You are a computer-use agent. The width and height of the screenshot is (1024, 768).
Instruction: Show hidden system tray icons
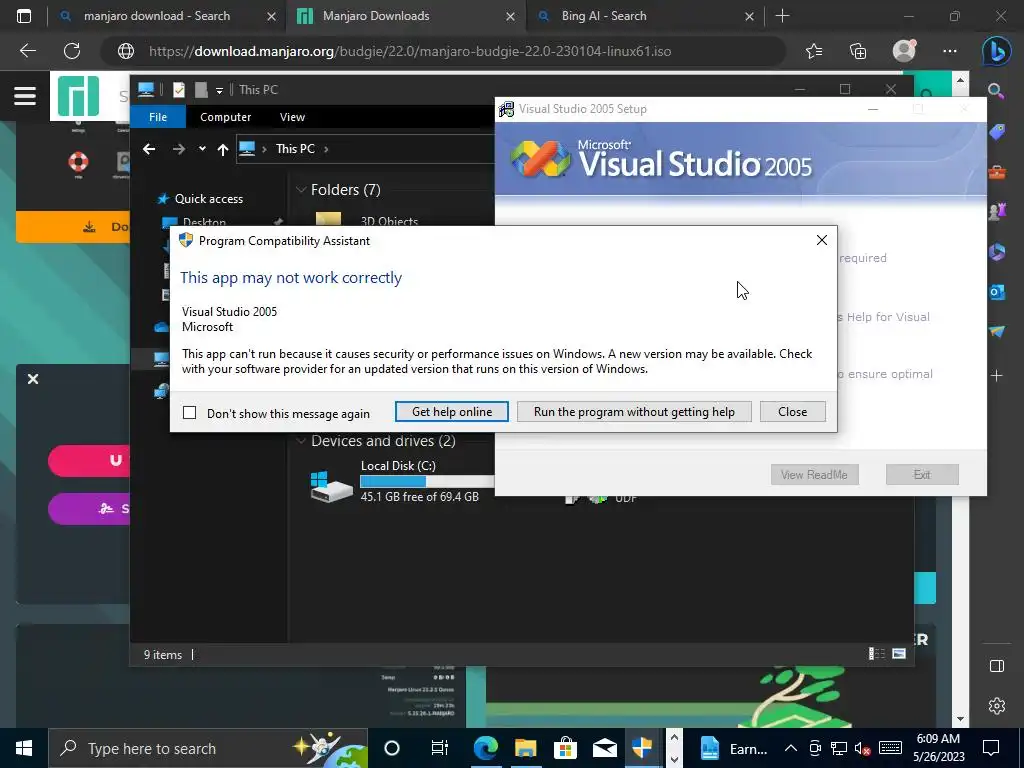[790, 748]
